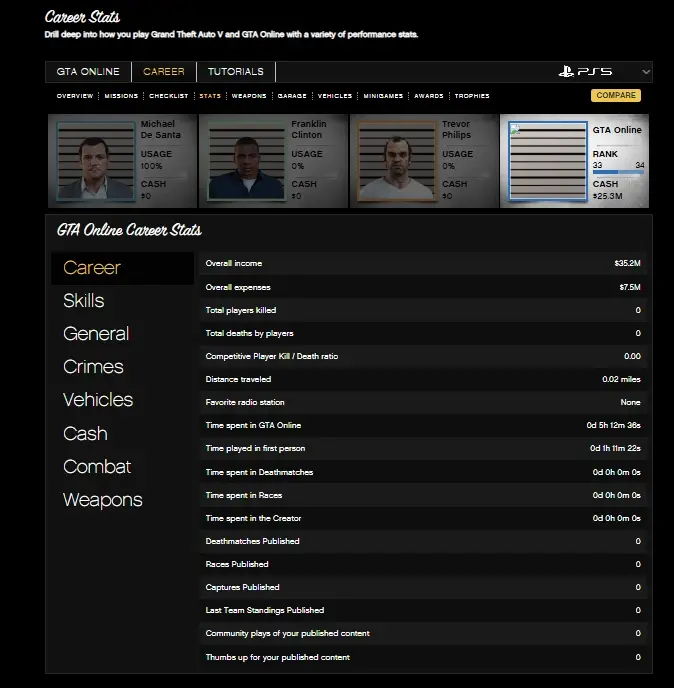
Task: Click the Overall expenses label
Action: point(238,287)
